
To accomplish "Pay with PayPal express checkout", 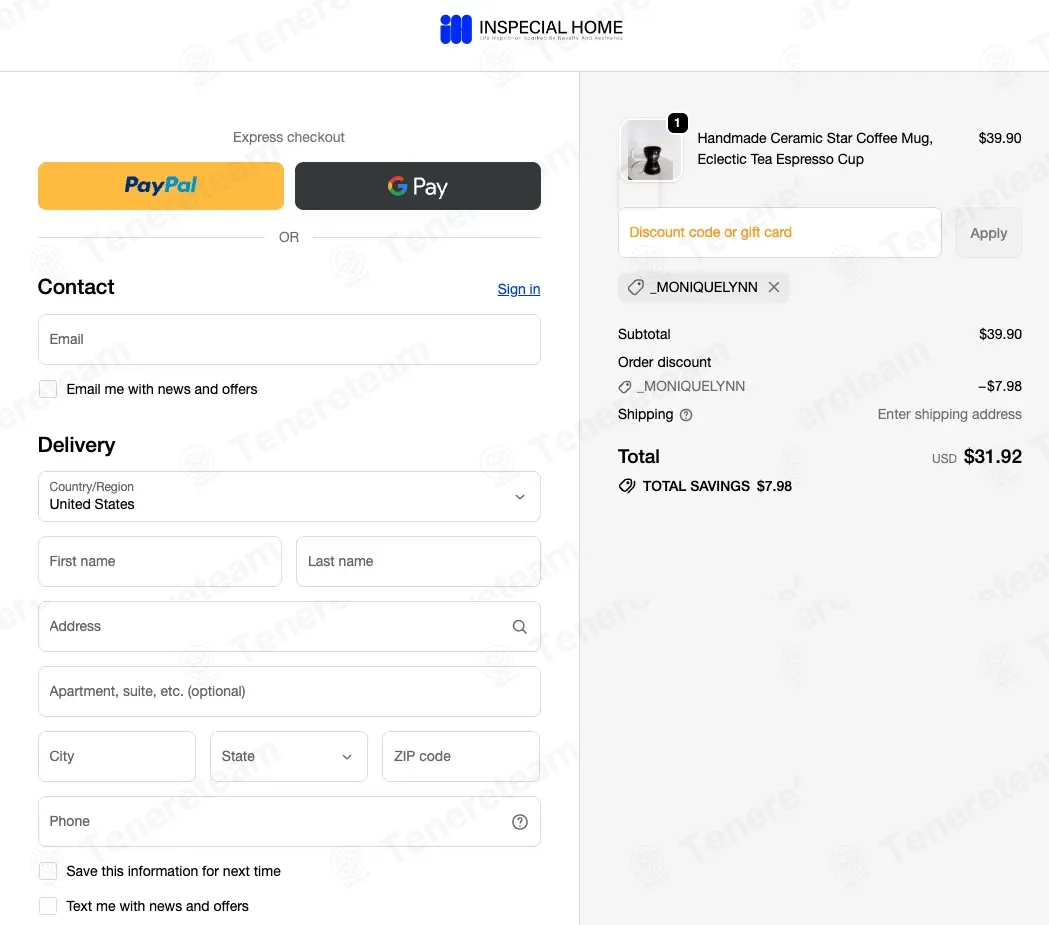I will point(161,186).
